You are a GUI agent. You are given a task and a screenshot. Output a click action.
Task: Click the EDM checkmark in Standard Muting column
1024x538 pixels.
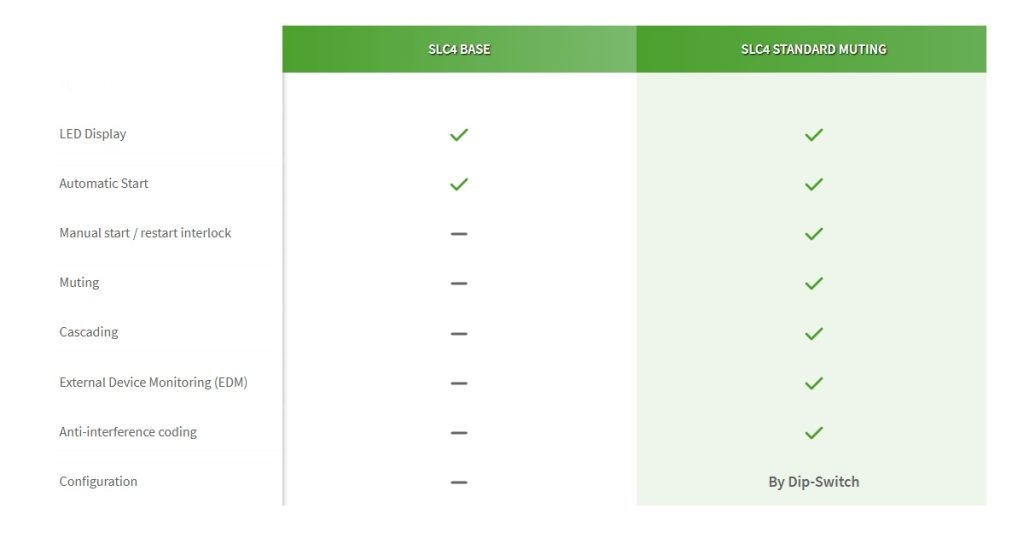click(814, 383)
